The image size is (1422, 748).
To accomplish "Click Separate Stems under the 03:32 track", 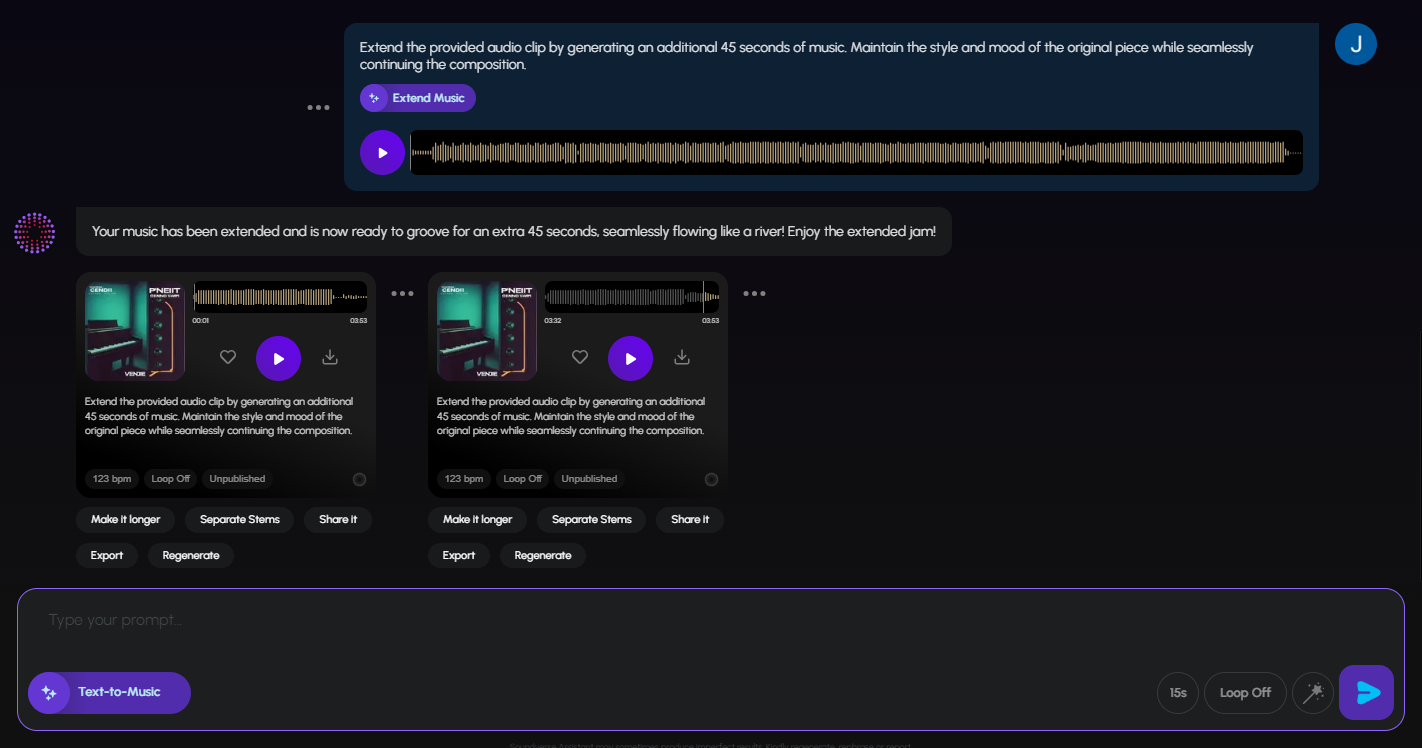I will click(591, 520).
